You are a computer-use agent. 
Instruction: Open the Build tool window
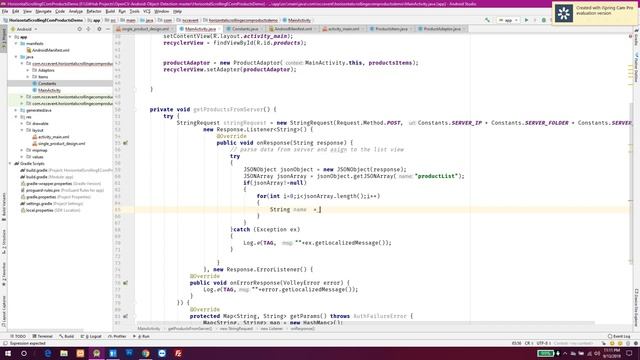67,336
